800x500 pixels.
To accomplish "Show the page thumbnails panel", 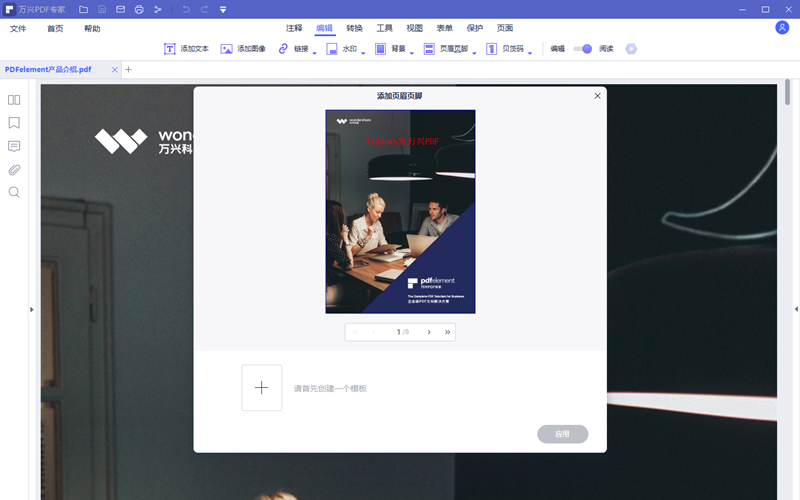I will (x=14, y=100).
